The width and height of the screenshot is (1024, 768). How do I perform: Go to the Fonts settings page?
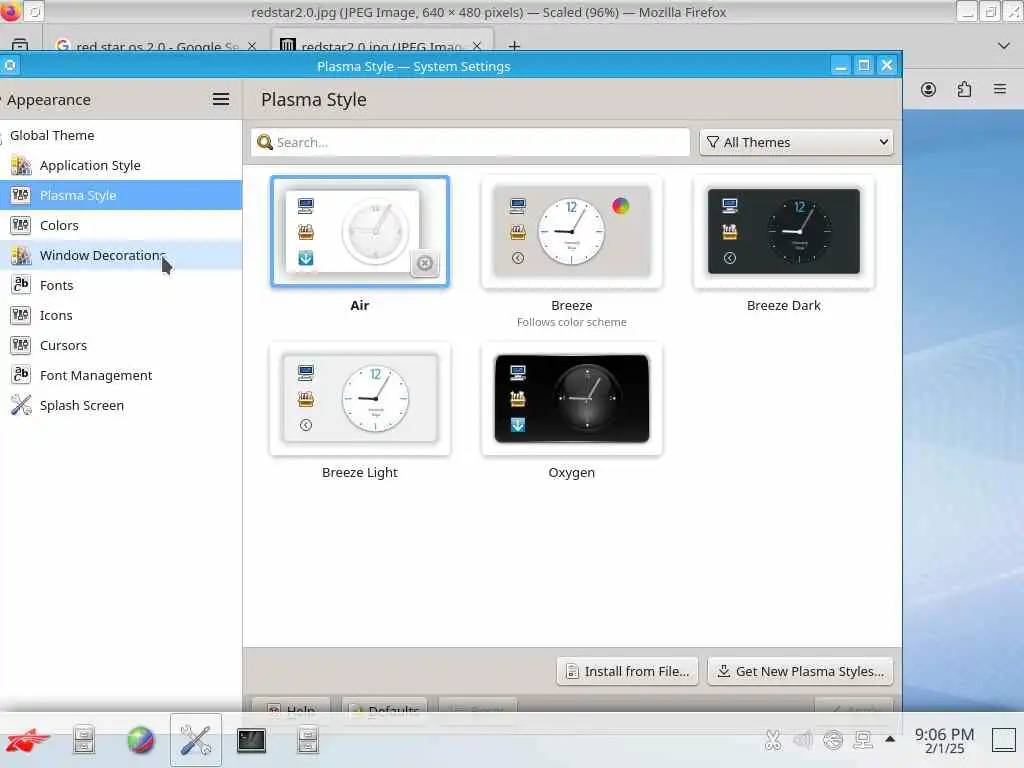pos(121,285)
